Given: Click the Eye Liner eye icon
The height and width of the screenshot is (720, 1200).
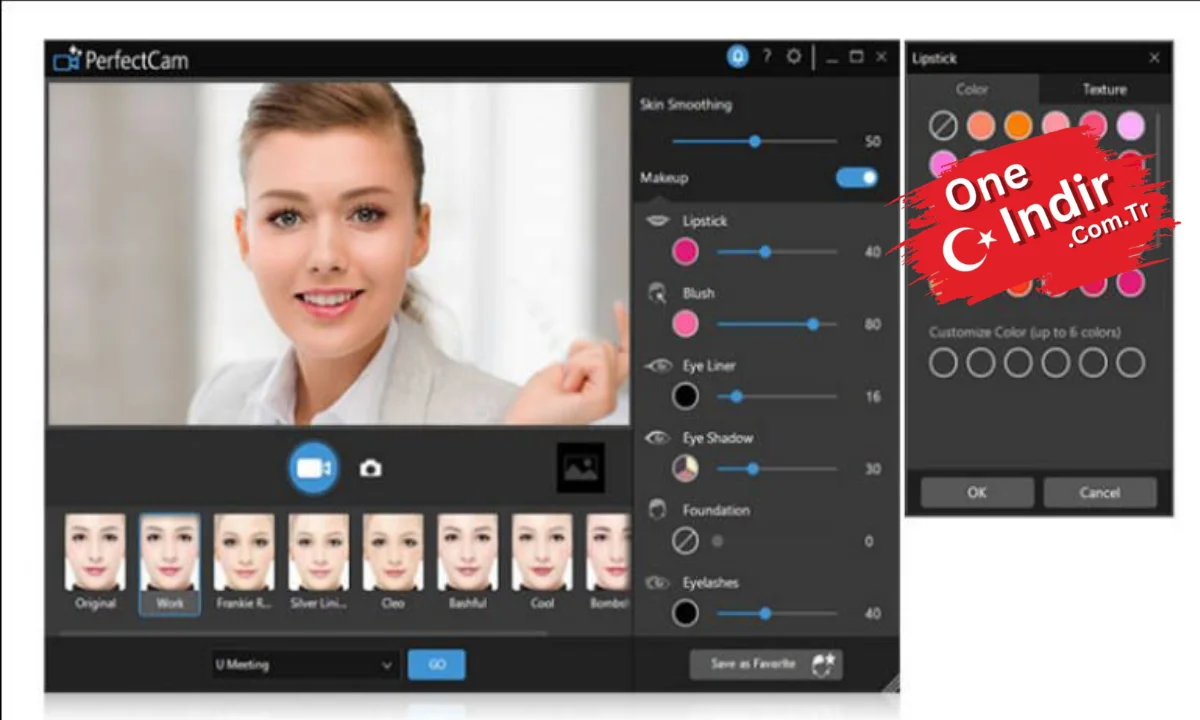Looking at the screenshot, I should point(658,366).
